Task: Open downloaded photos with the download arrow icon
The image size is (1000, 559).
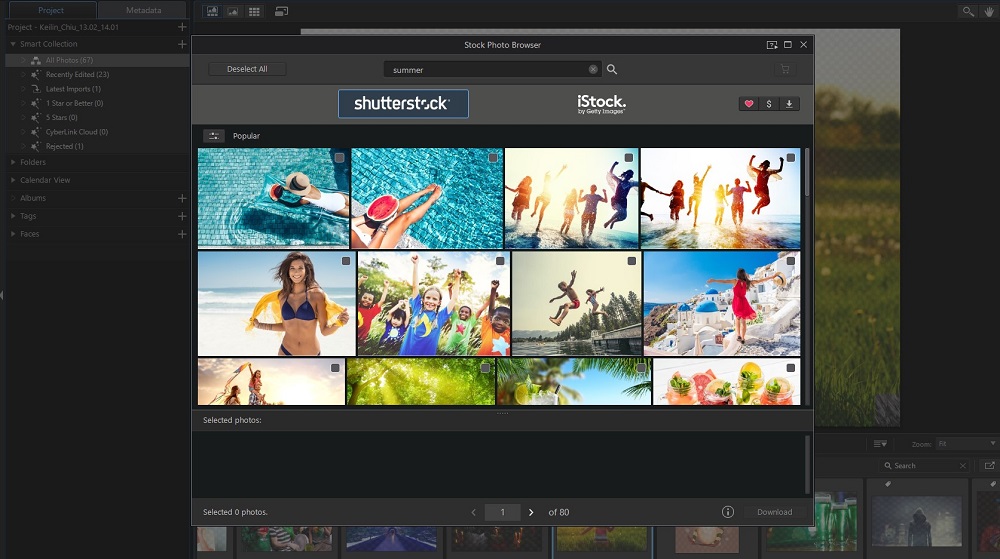Action: [x=789, y=104]
